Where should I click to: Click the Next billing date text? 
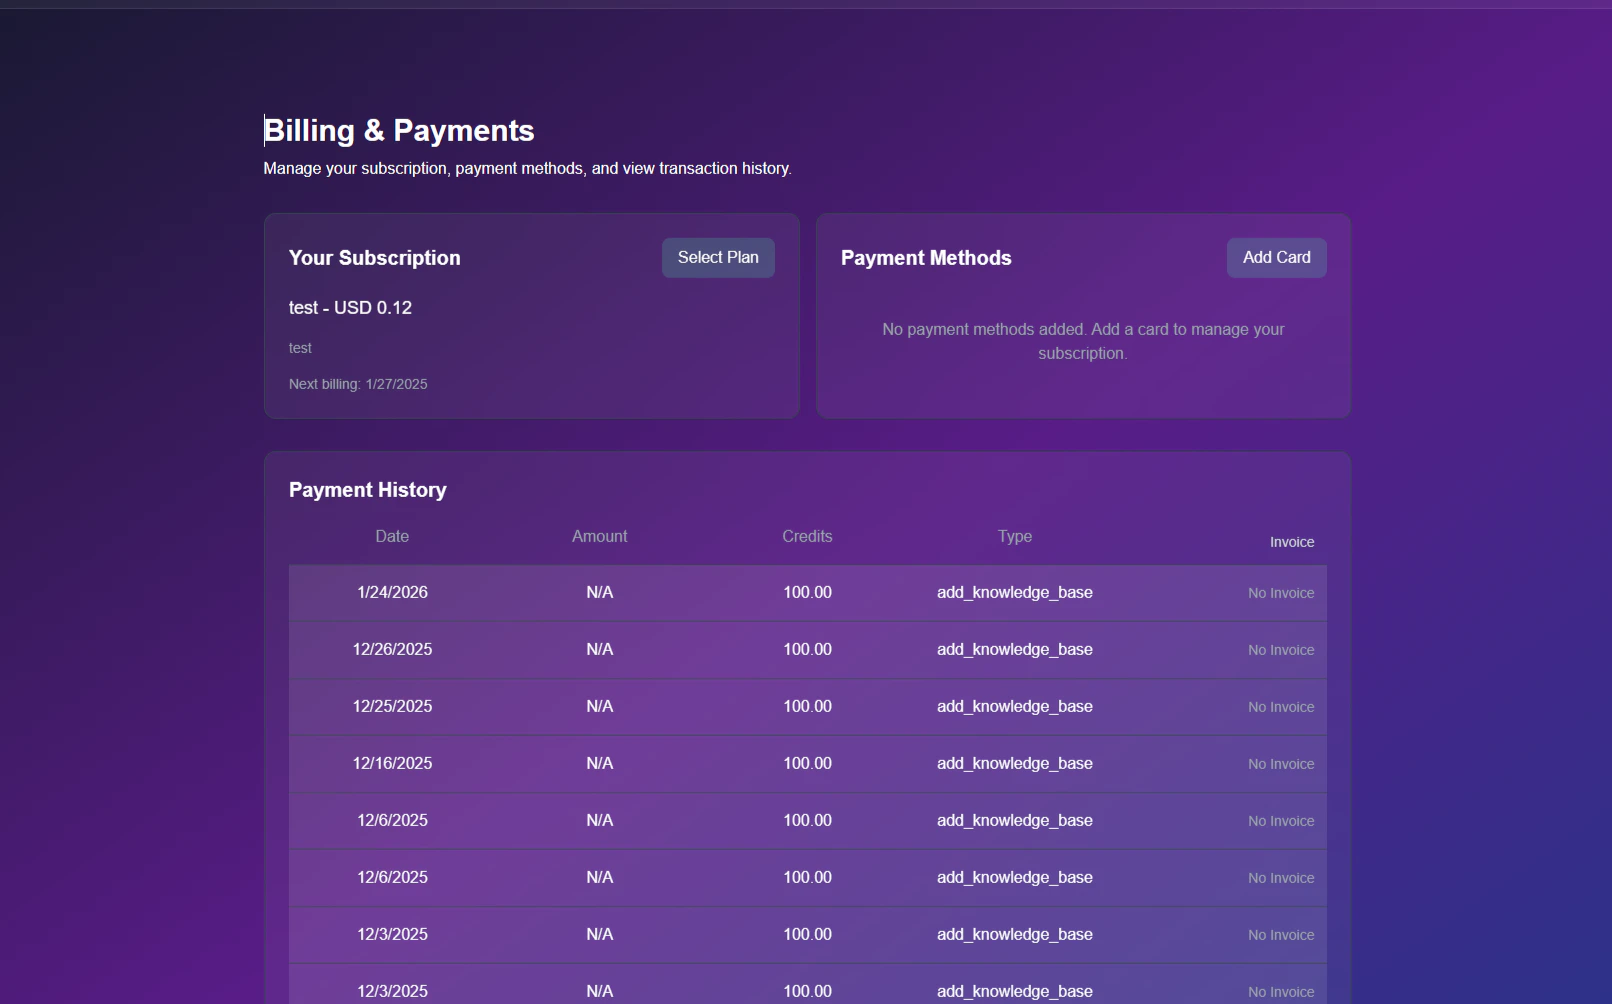point(357,384)
